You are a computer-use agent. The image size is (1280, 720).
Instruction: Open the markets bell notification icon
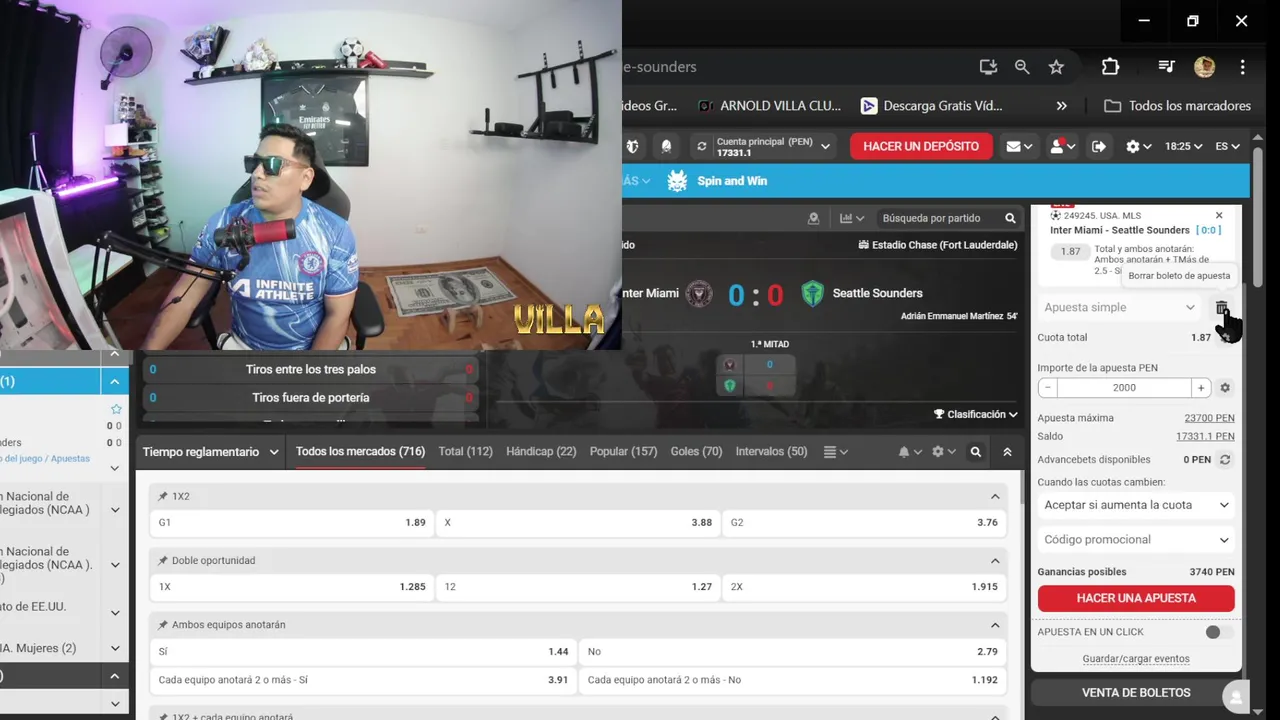[x=908, y=452]
